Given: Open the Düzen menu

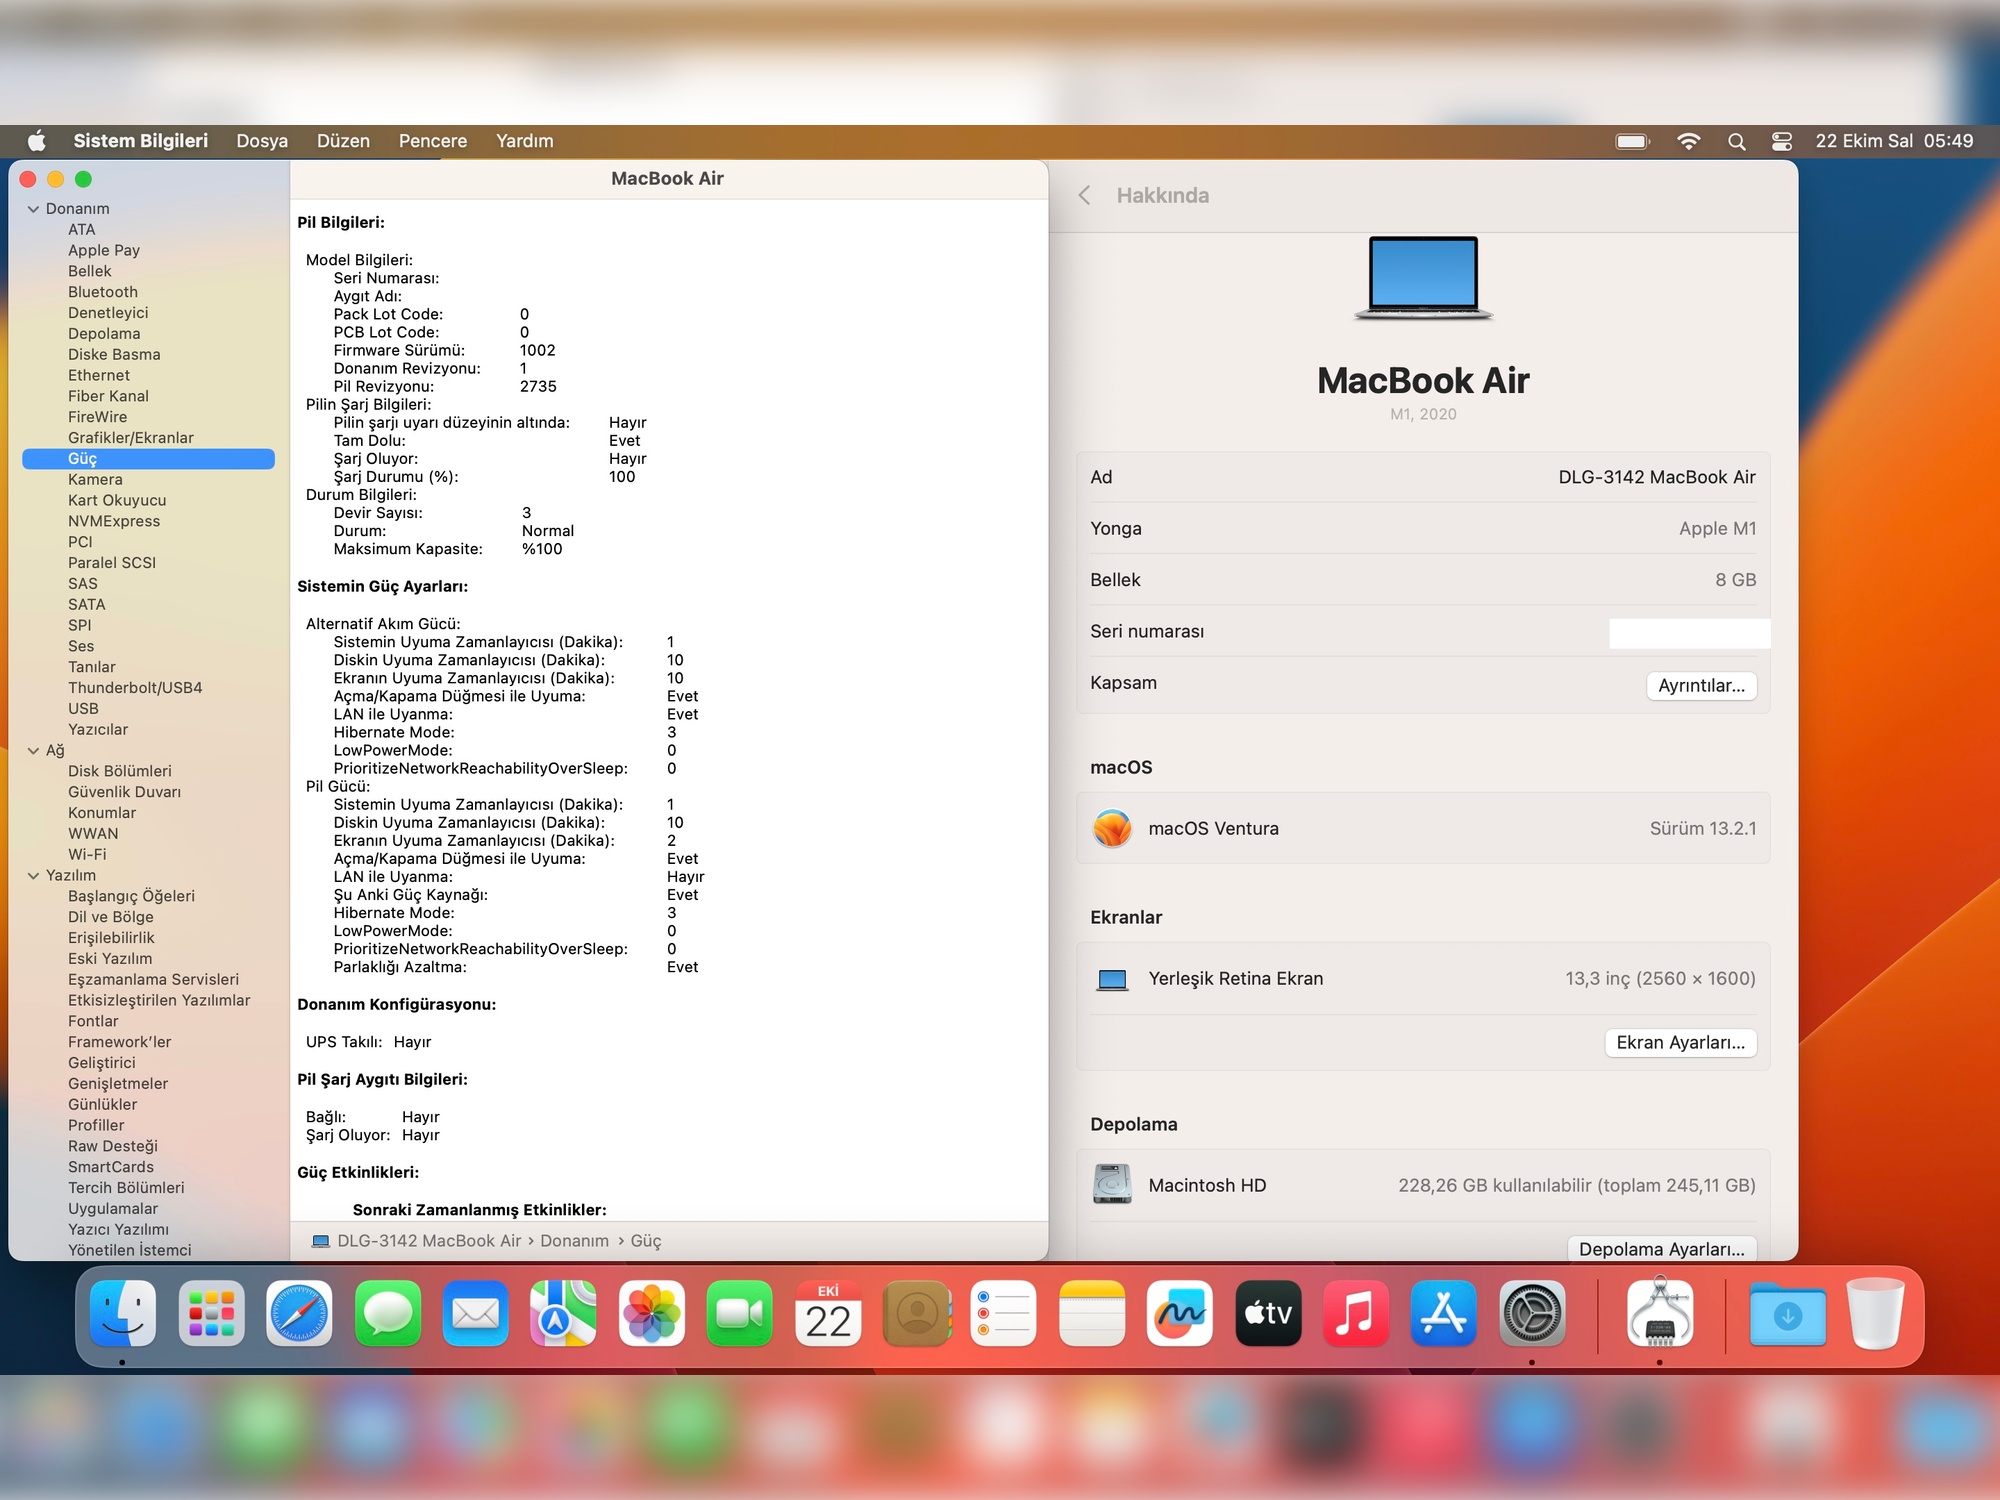Looking at the screenshot, I should 343,141.
